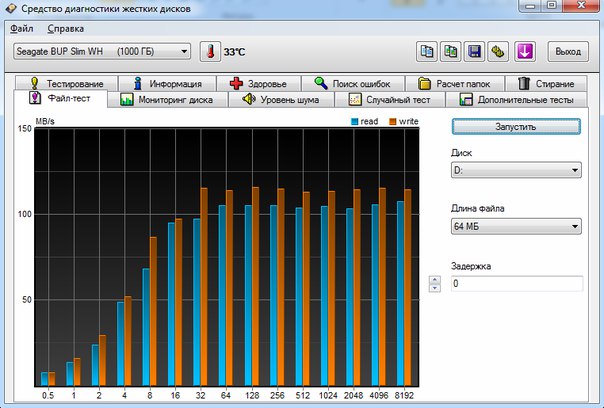Screen dimensions: 604x408
Task: Click the copy text to clipboard icon
Action: [426, 51]
